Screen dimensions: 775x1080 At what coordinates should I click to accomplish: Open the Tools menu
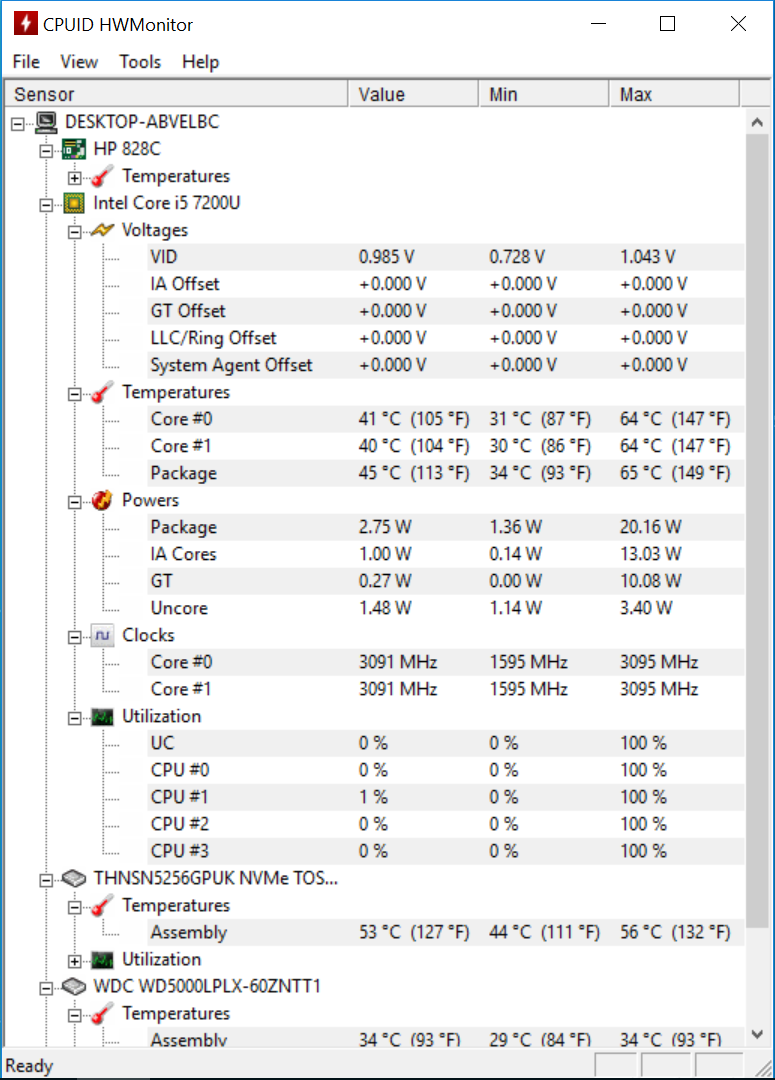[x=140, y=62]
